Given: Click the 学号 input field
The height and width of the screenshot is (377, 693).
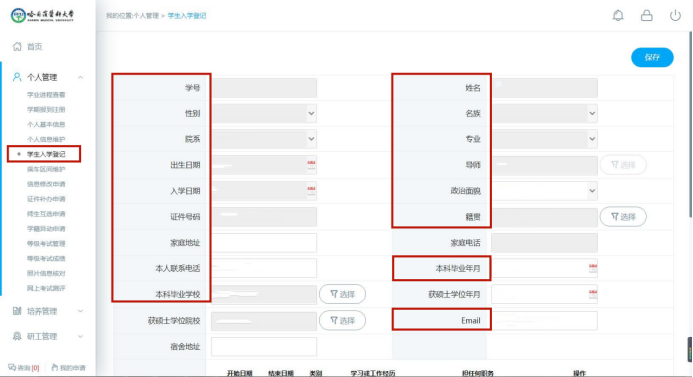Looking at the screenshot, I should (x=264, y=88).
